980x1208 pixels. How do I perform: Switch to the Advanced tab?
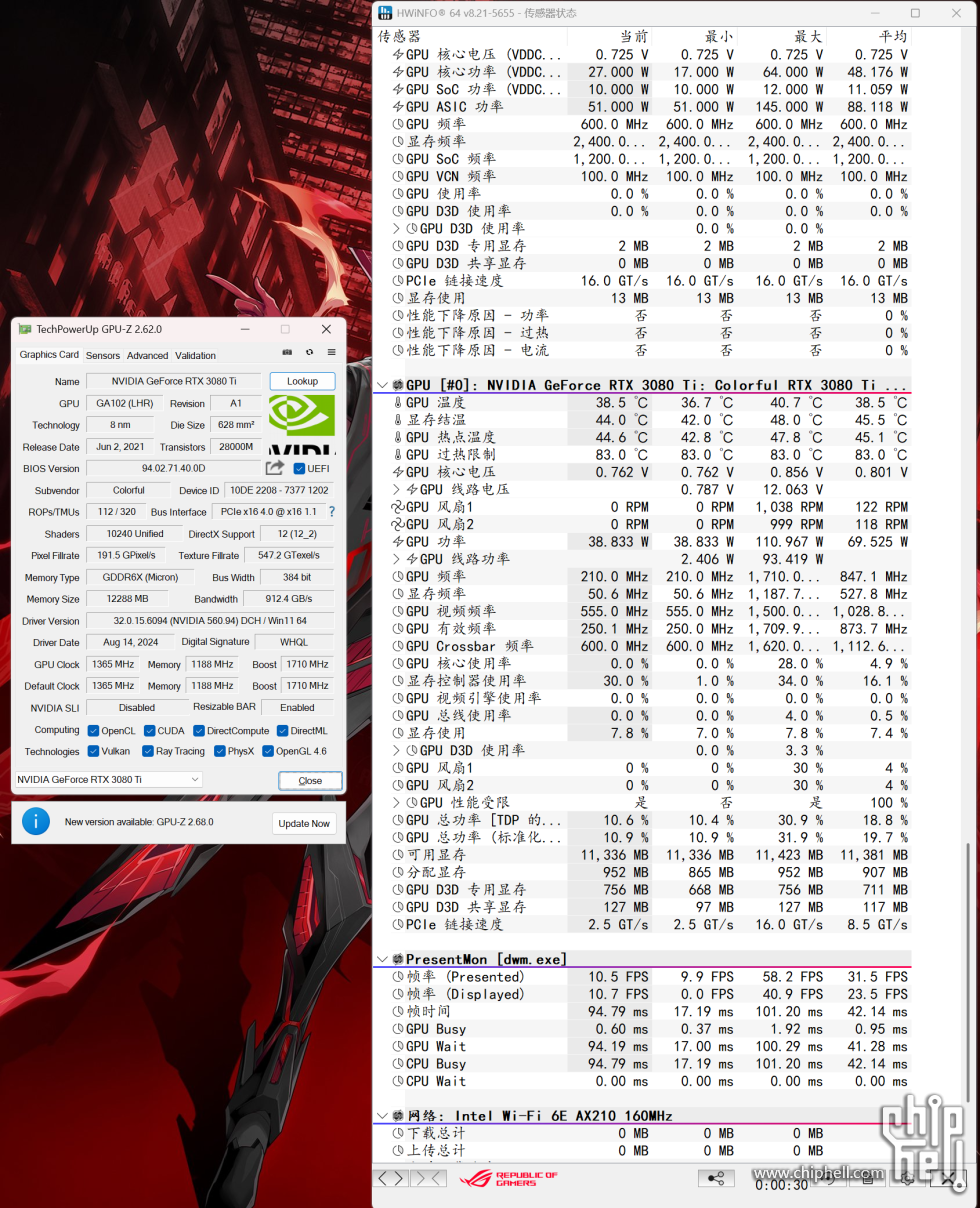(x=147, y=355)
